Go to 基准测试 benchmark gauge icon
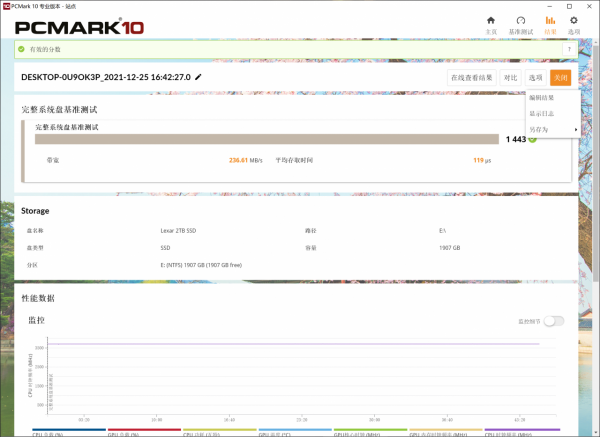 point(520,24)
